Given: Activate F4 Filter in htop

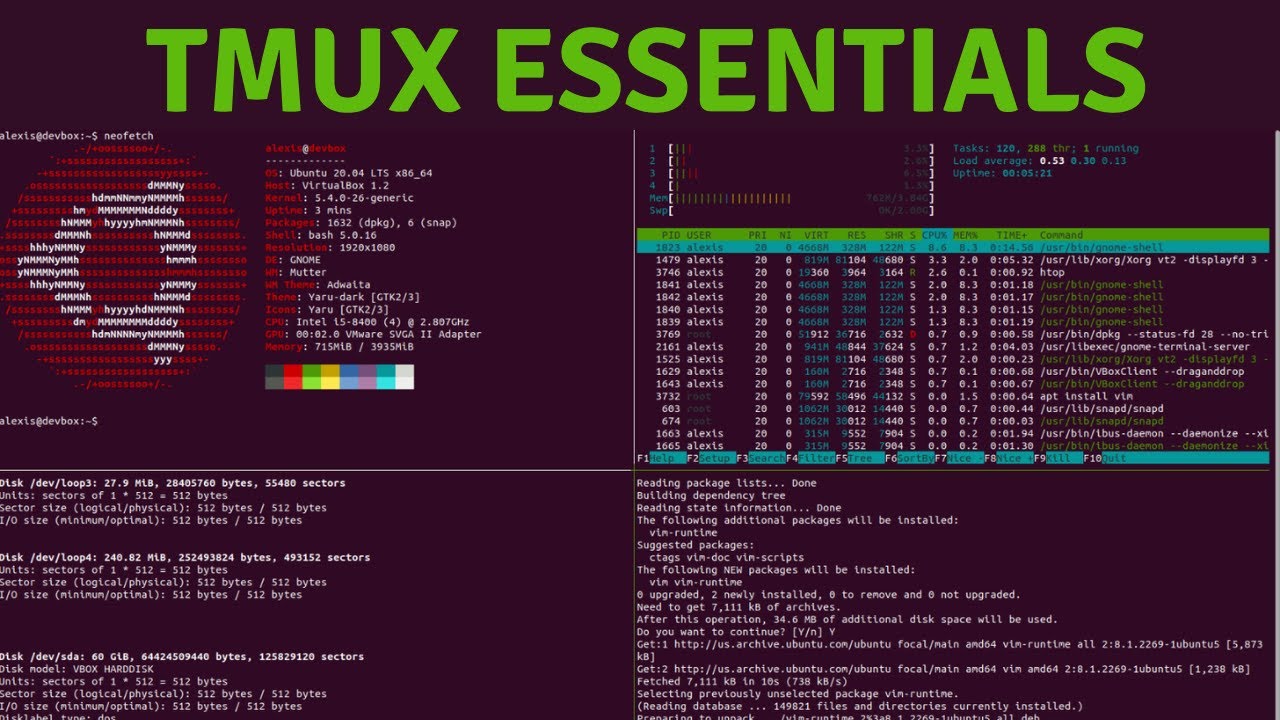Looking at the screenshot, I should [810, 458].
